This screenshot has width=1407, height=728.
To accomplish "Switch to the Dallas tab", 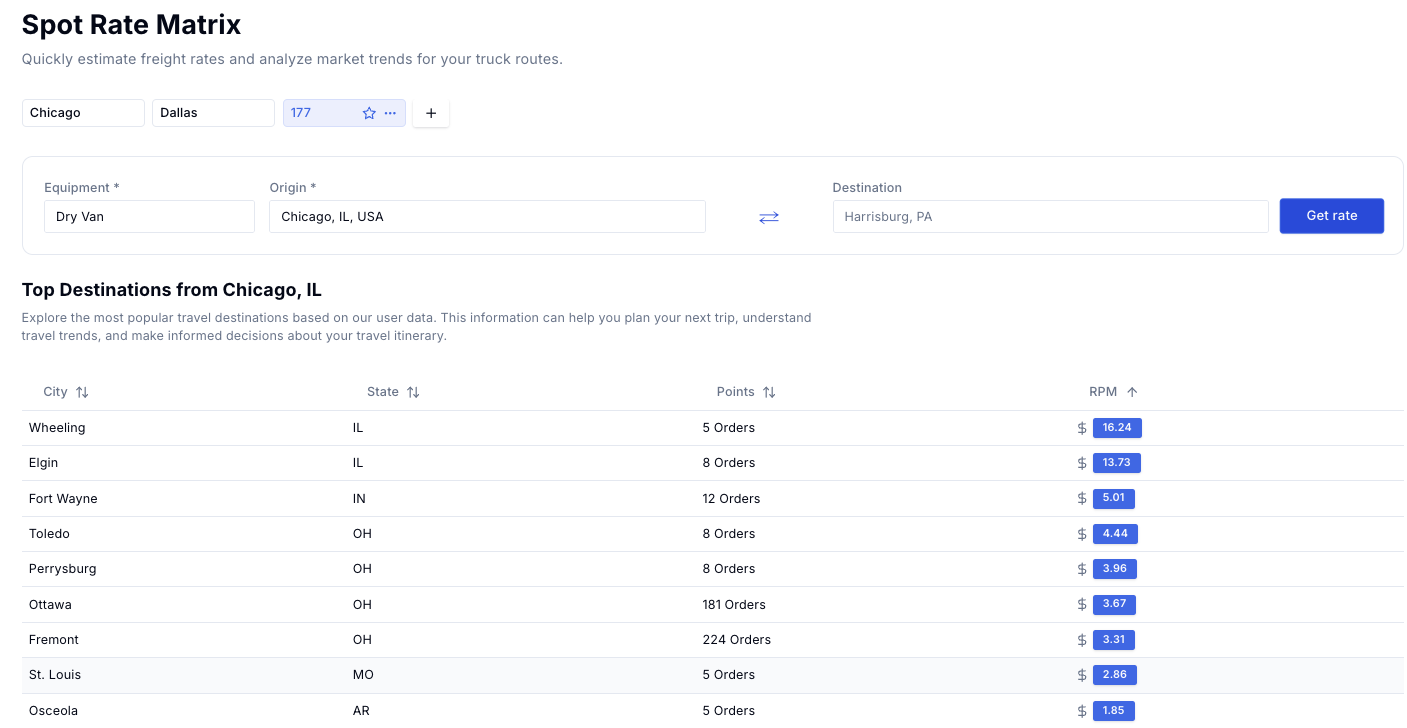I will point(213,113).
